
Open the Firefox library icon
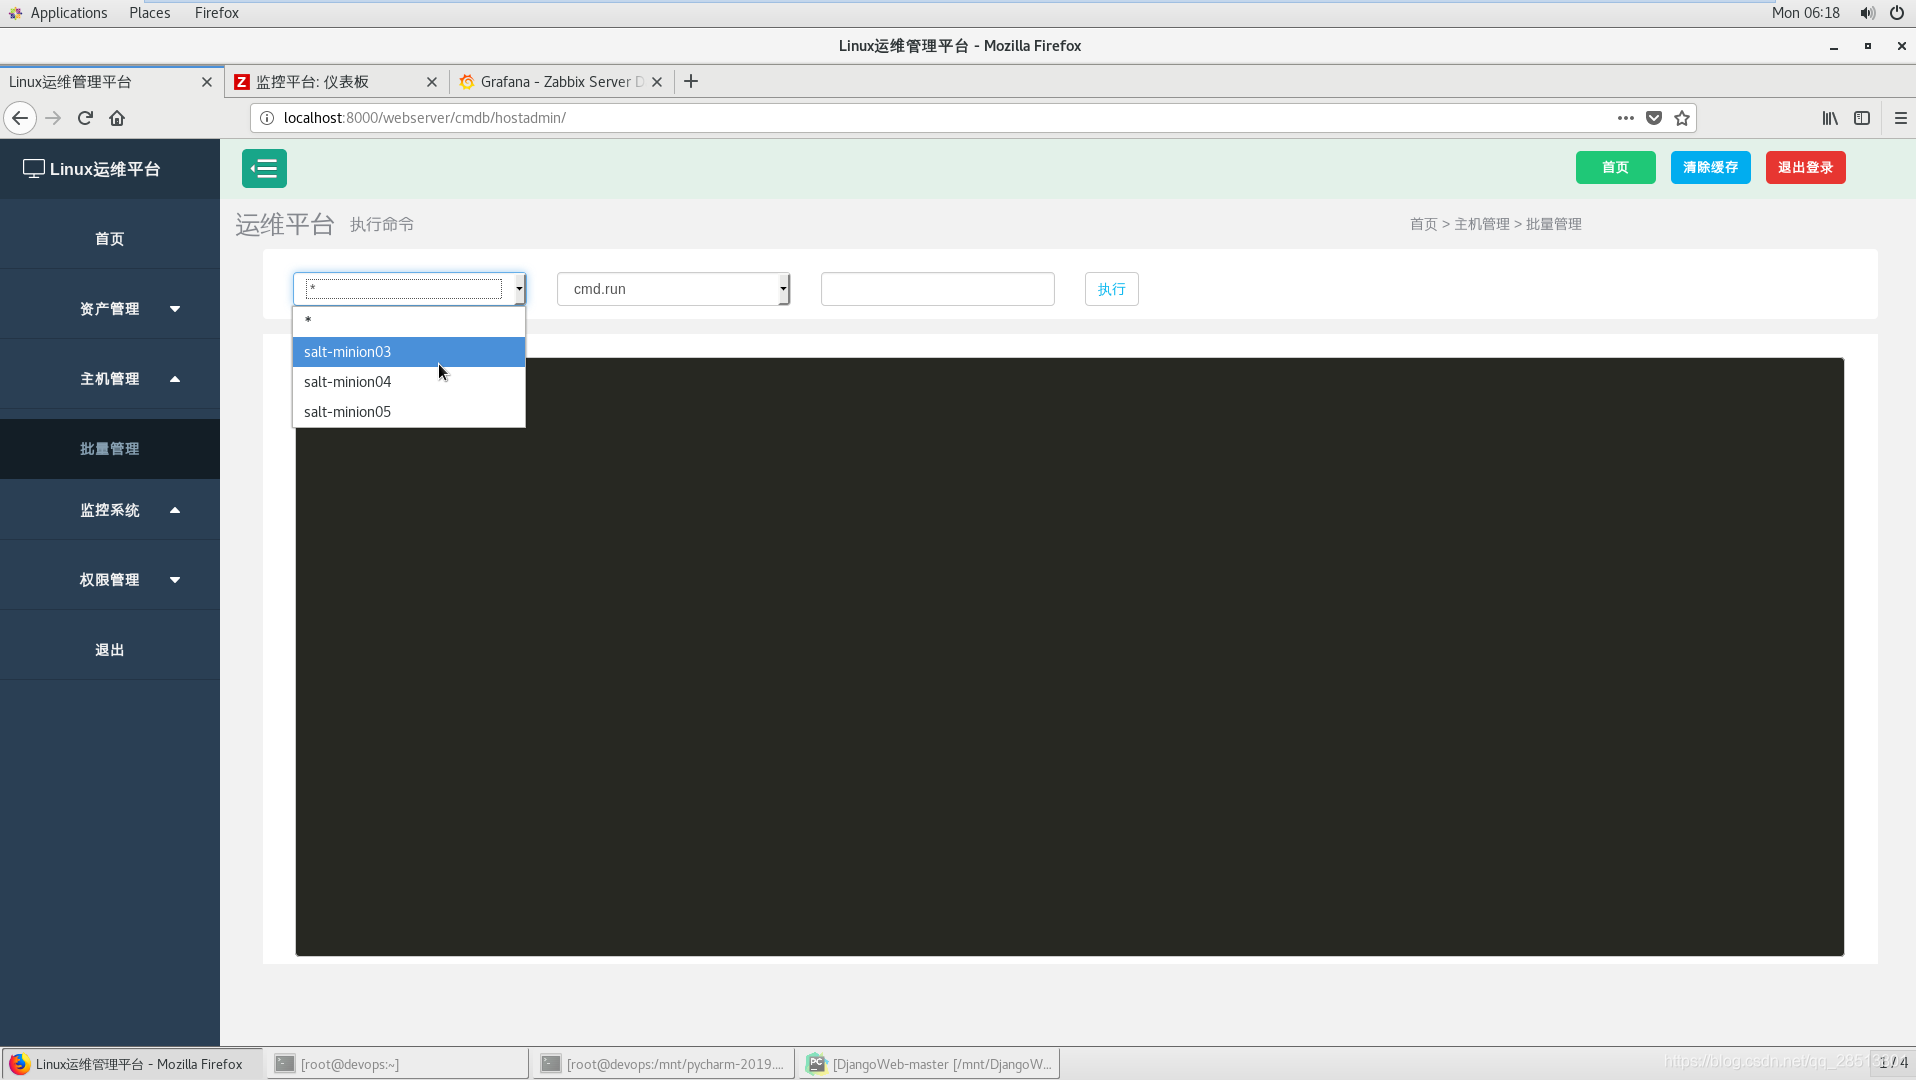tap(1829, 118)
